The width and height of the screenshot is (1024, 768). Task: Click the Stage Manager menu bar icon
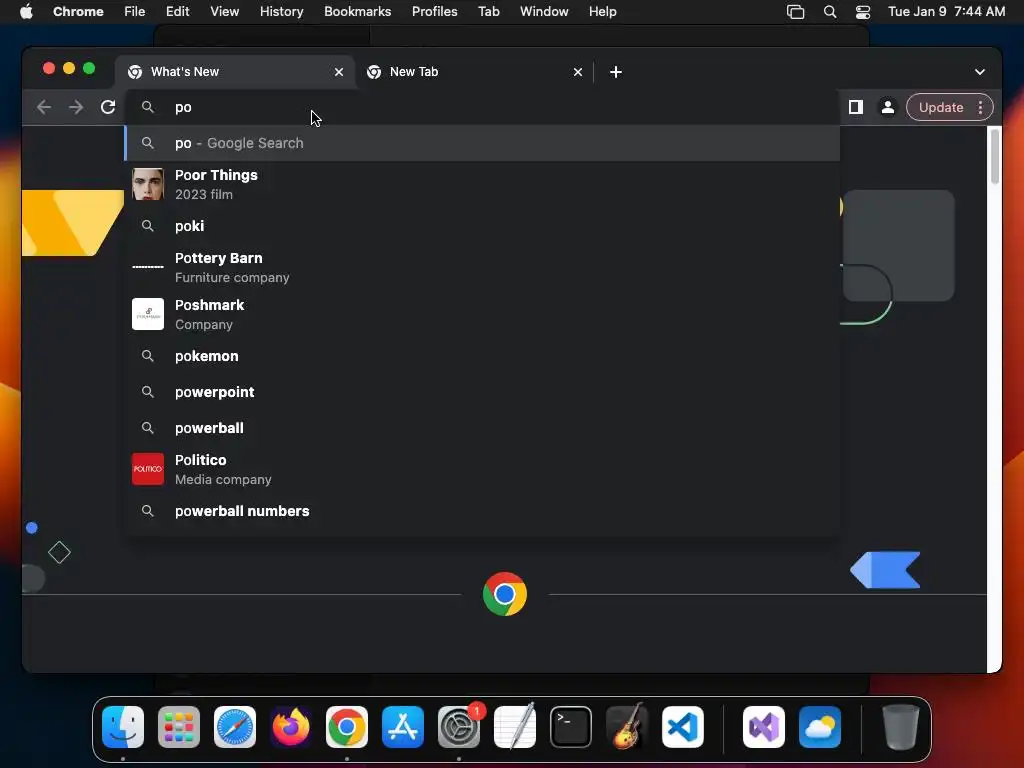click(795, 12)
